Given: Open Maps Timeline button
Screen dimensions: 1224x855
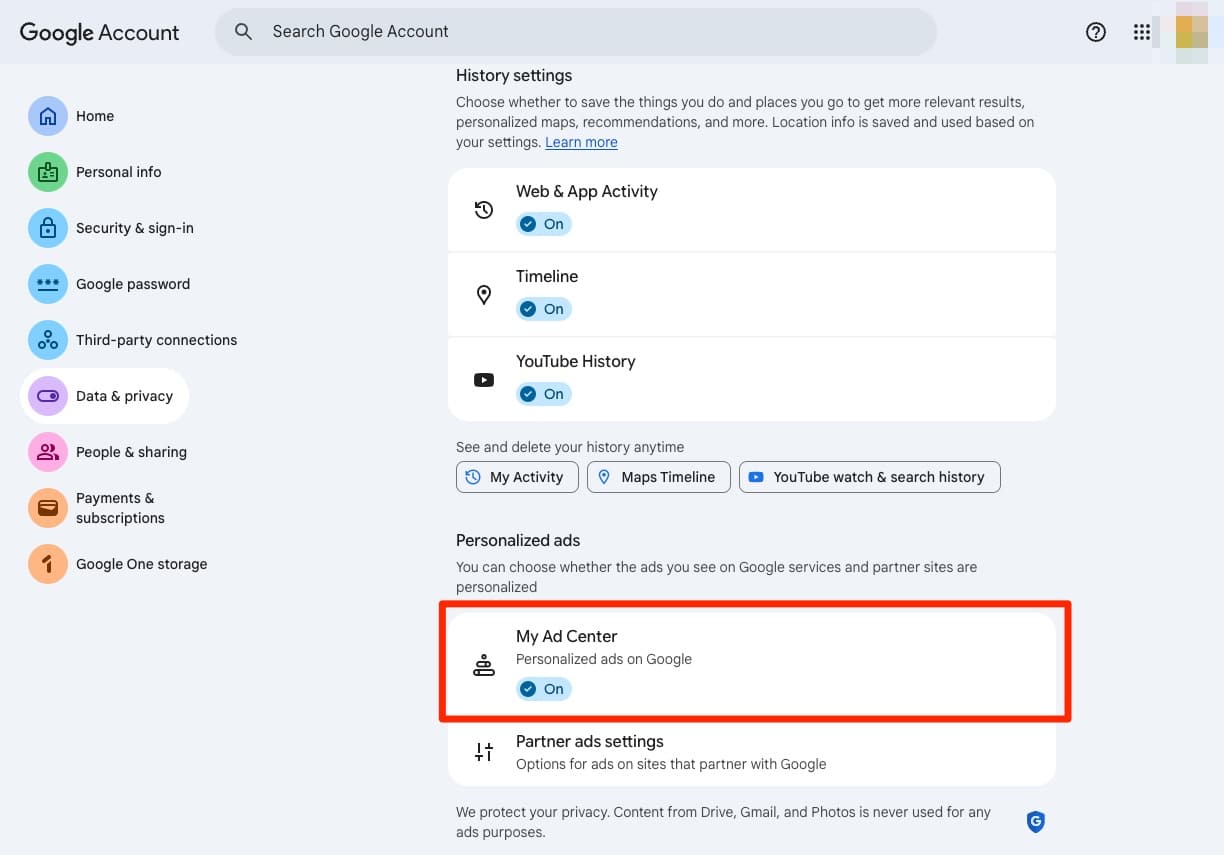Looking at the screenshot, I should (659, 477).
